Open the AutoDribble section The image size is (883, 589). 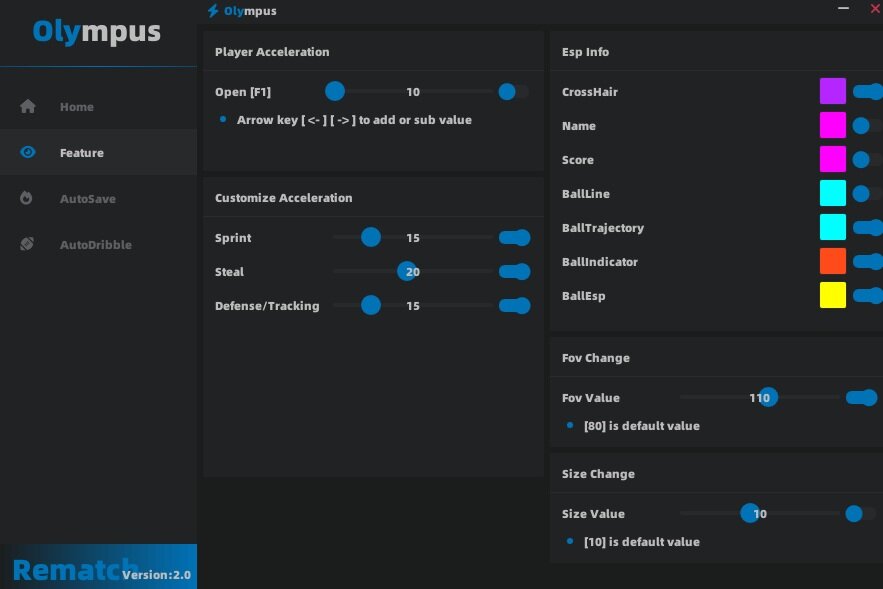[99, 244]
